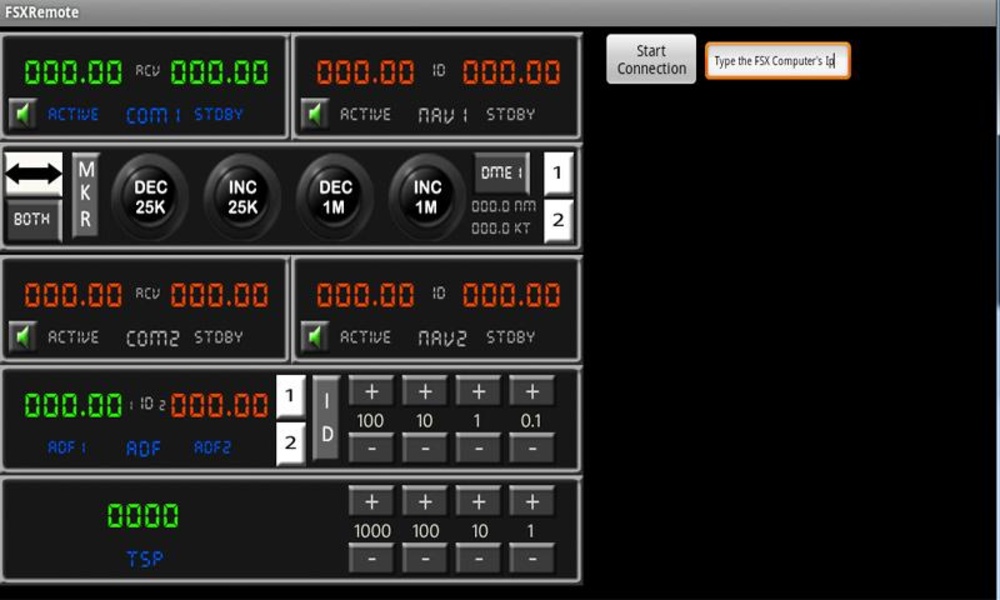Click the INC 1M knob
The width and height of the screenshot is (1000, 600).
pyautogui.click(x=427, y=197)
